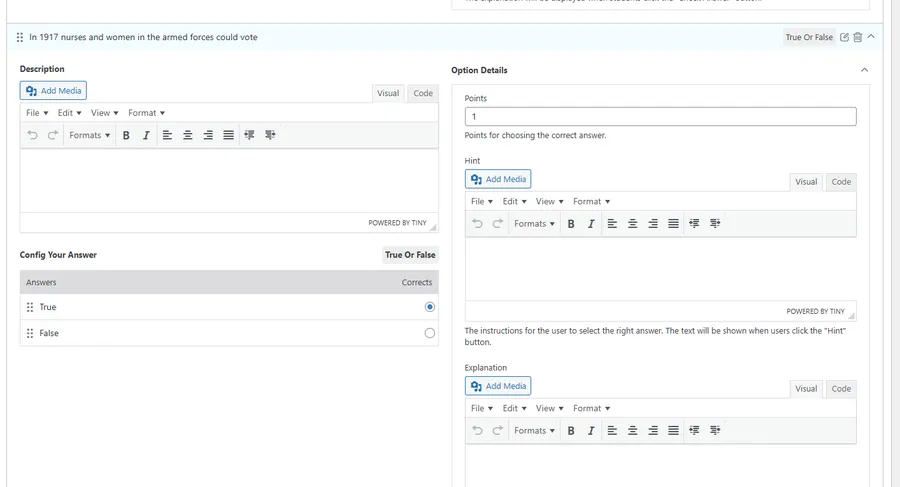
Task: Toggle bold in the Description editor
Action: (x=126, y=135)
